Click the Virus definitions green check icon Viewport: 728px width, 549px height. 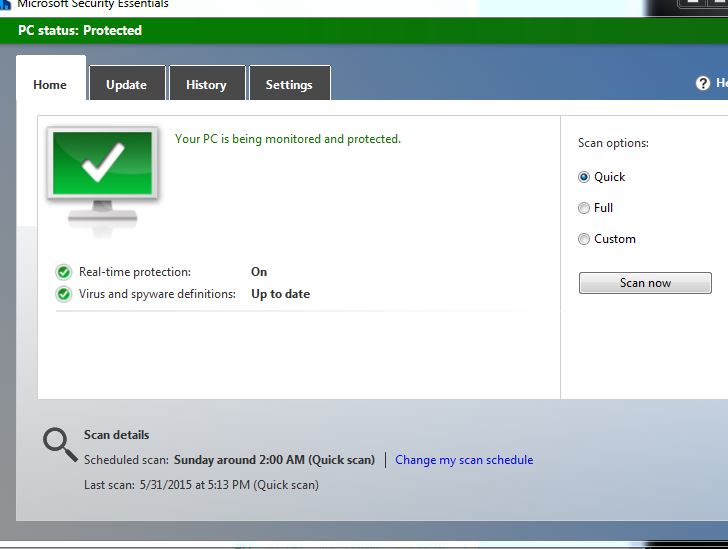(x=64, y=294)
